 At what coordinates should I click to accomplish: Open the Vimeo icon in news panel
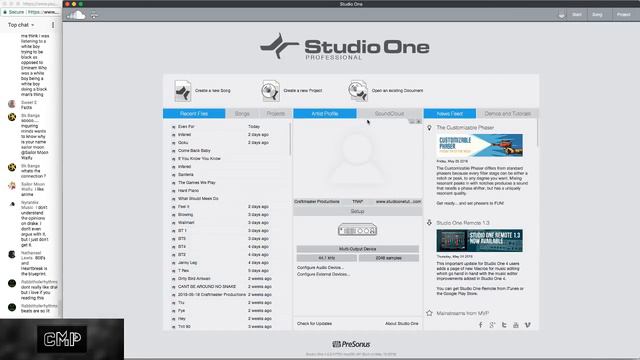coord(528,325)
